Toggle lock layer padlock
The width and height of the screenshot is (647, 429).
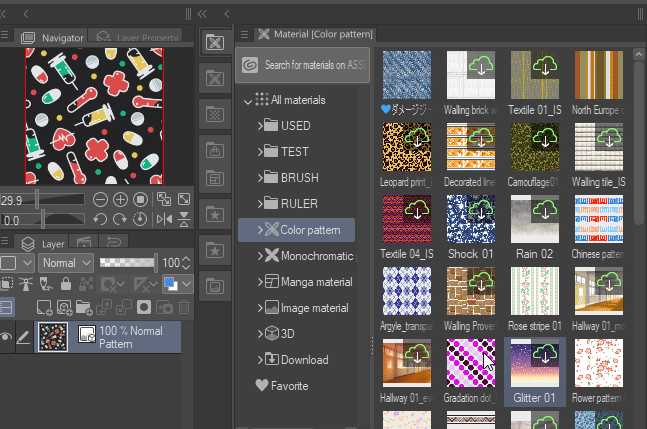tap(66, 284)
